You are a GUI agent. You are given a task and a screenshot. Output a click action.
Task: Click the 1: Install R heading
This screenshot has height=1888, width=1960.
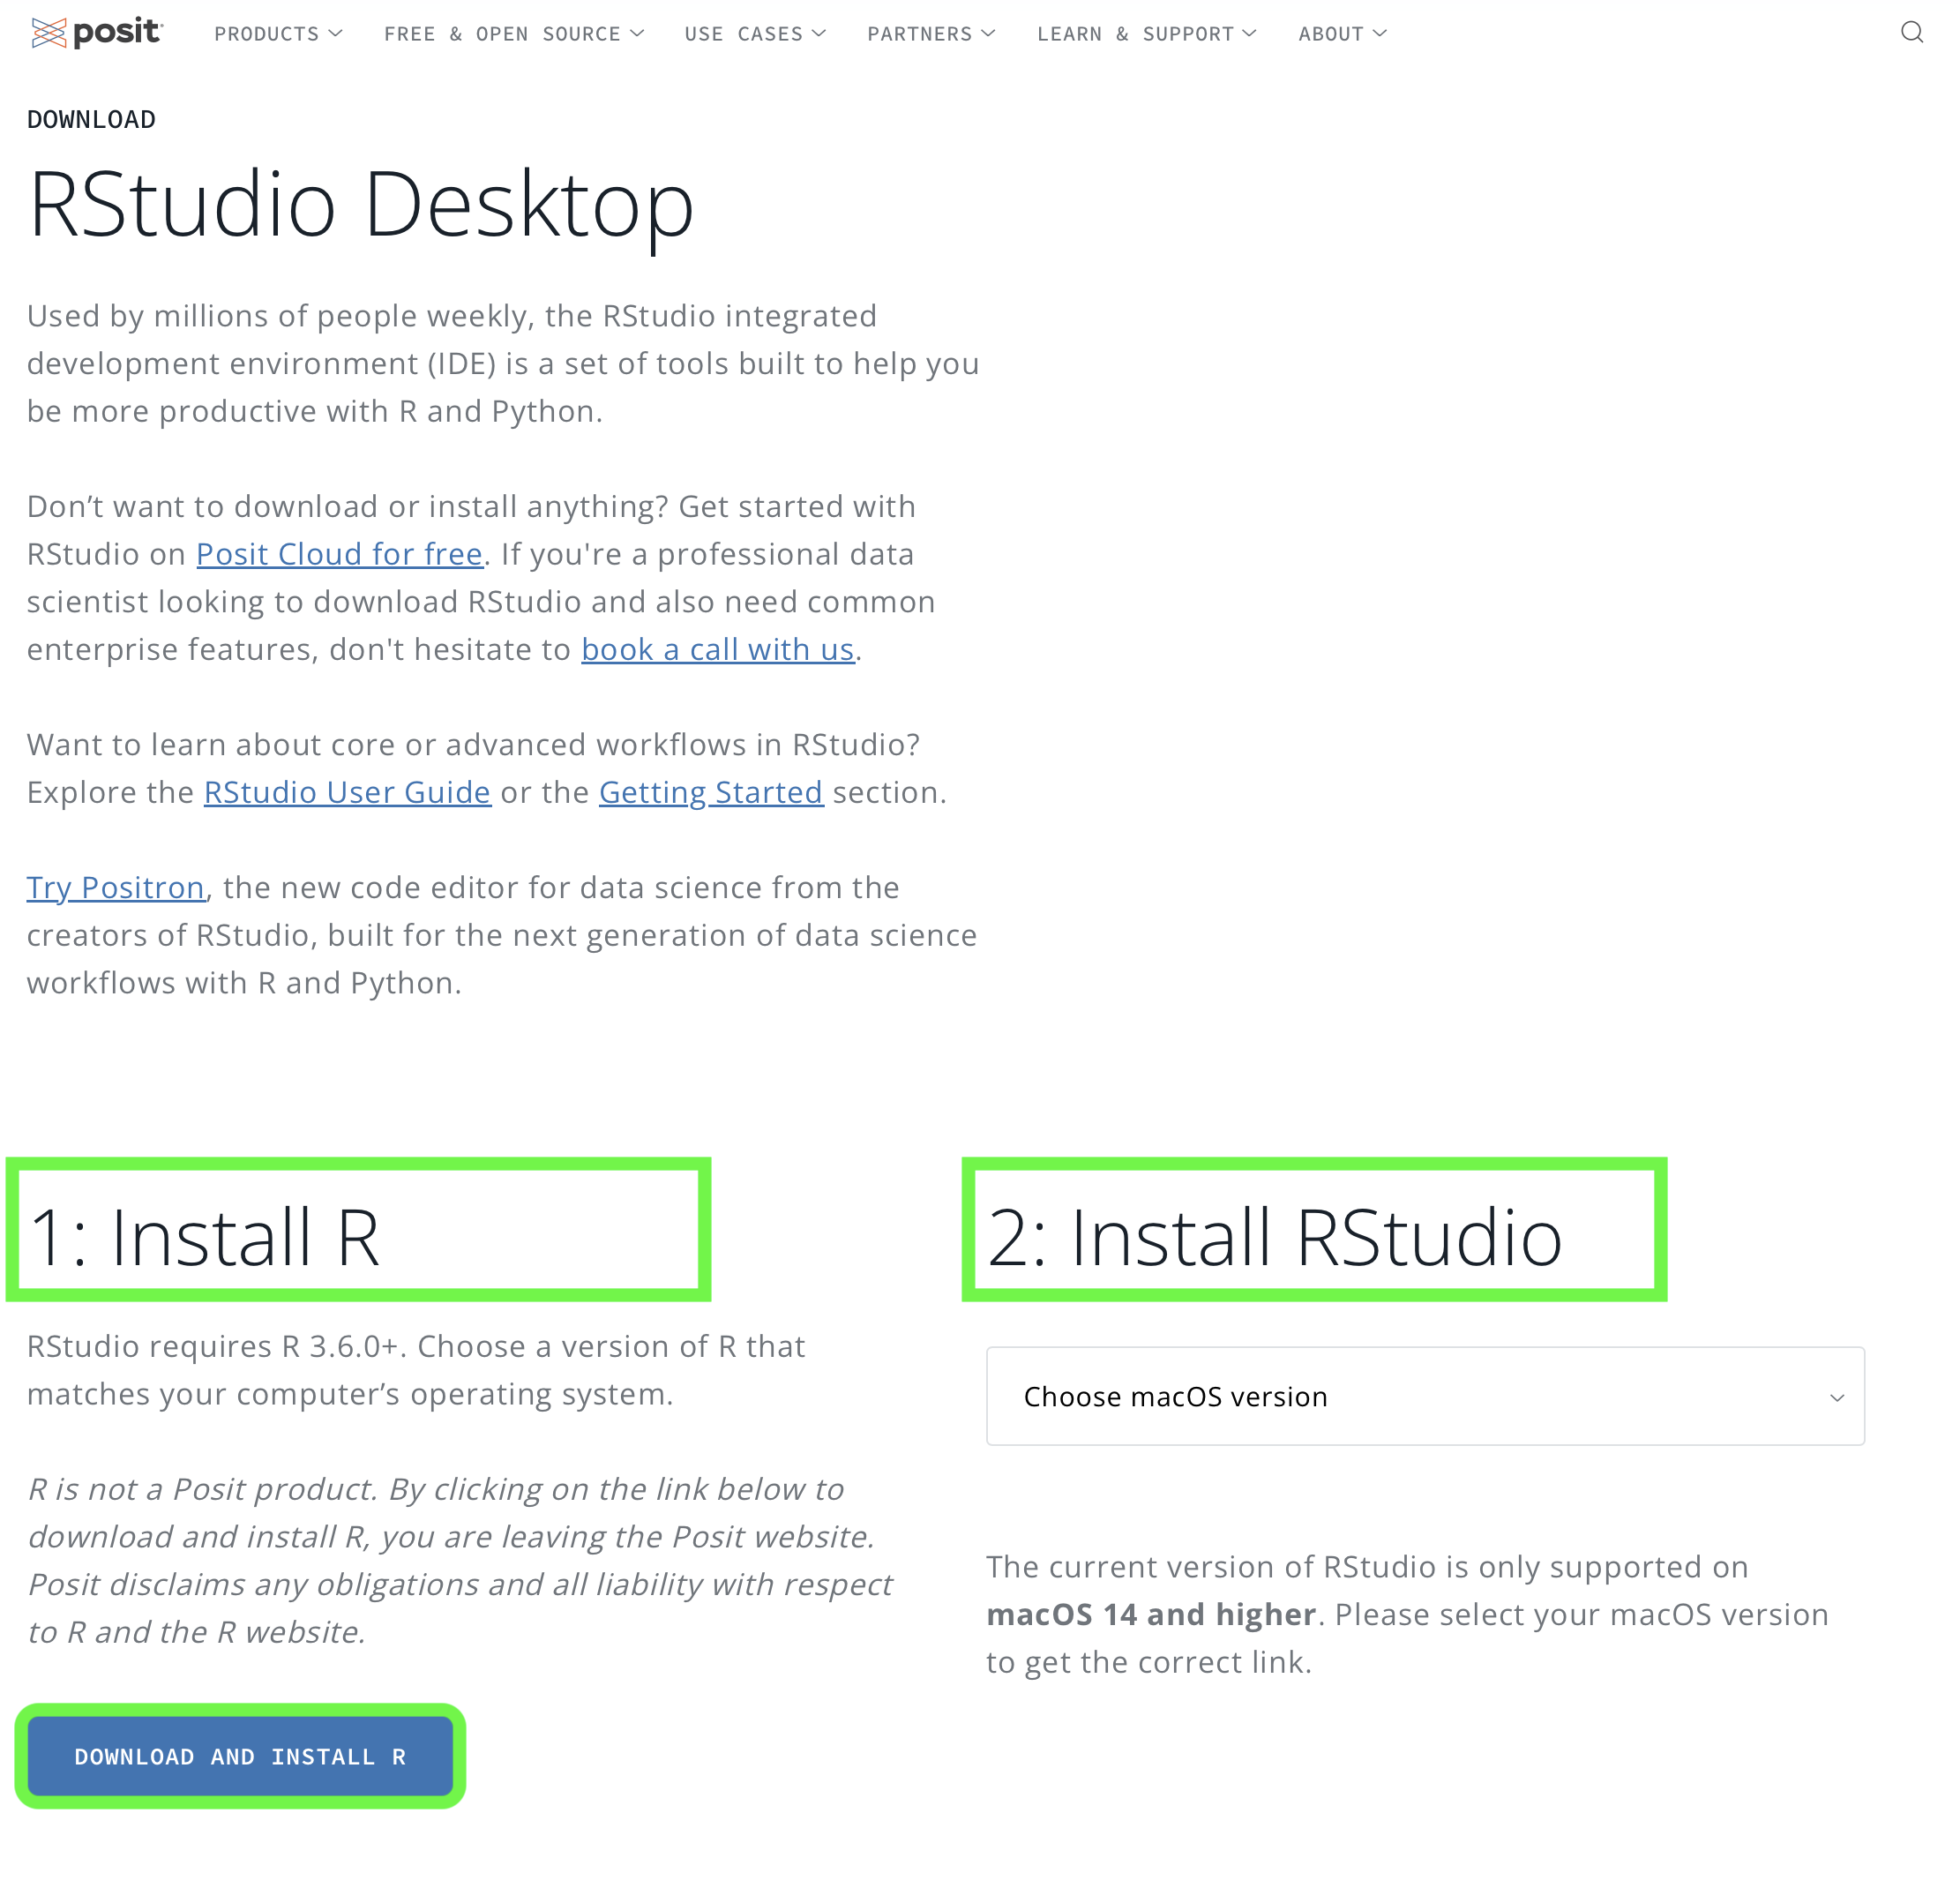click(205, 1237)
